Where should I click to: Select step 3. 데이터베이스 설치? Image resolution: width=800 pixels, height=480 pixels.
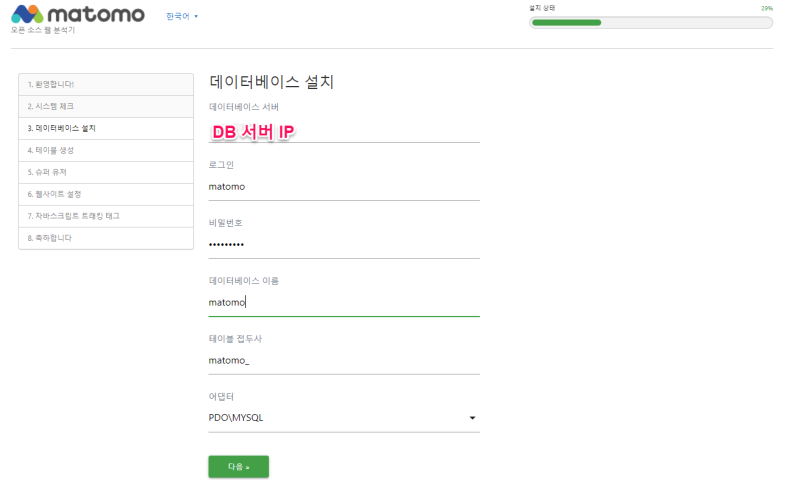[106, 128]
